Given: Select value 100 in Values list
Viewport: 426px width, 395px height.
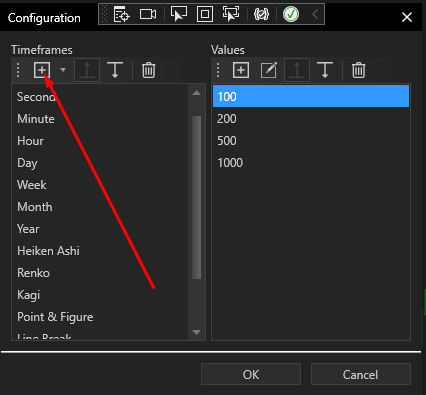Looking at the screenshot, I should pos(311,96).
